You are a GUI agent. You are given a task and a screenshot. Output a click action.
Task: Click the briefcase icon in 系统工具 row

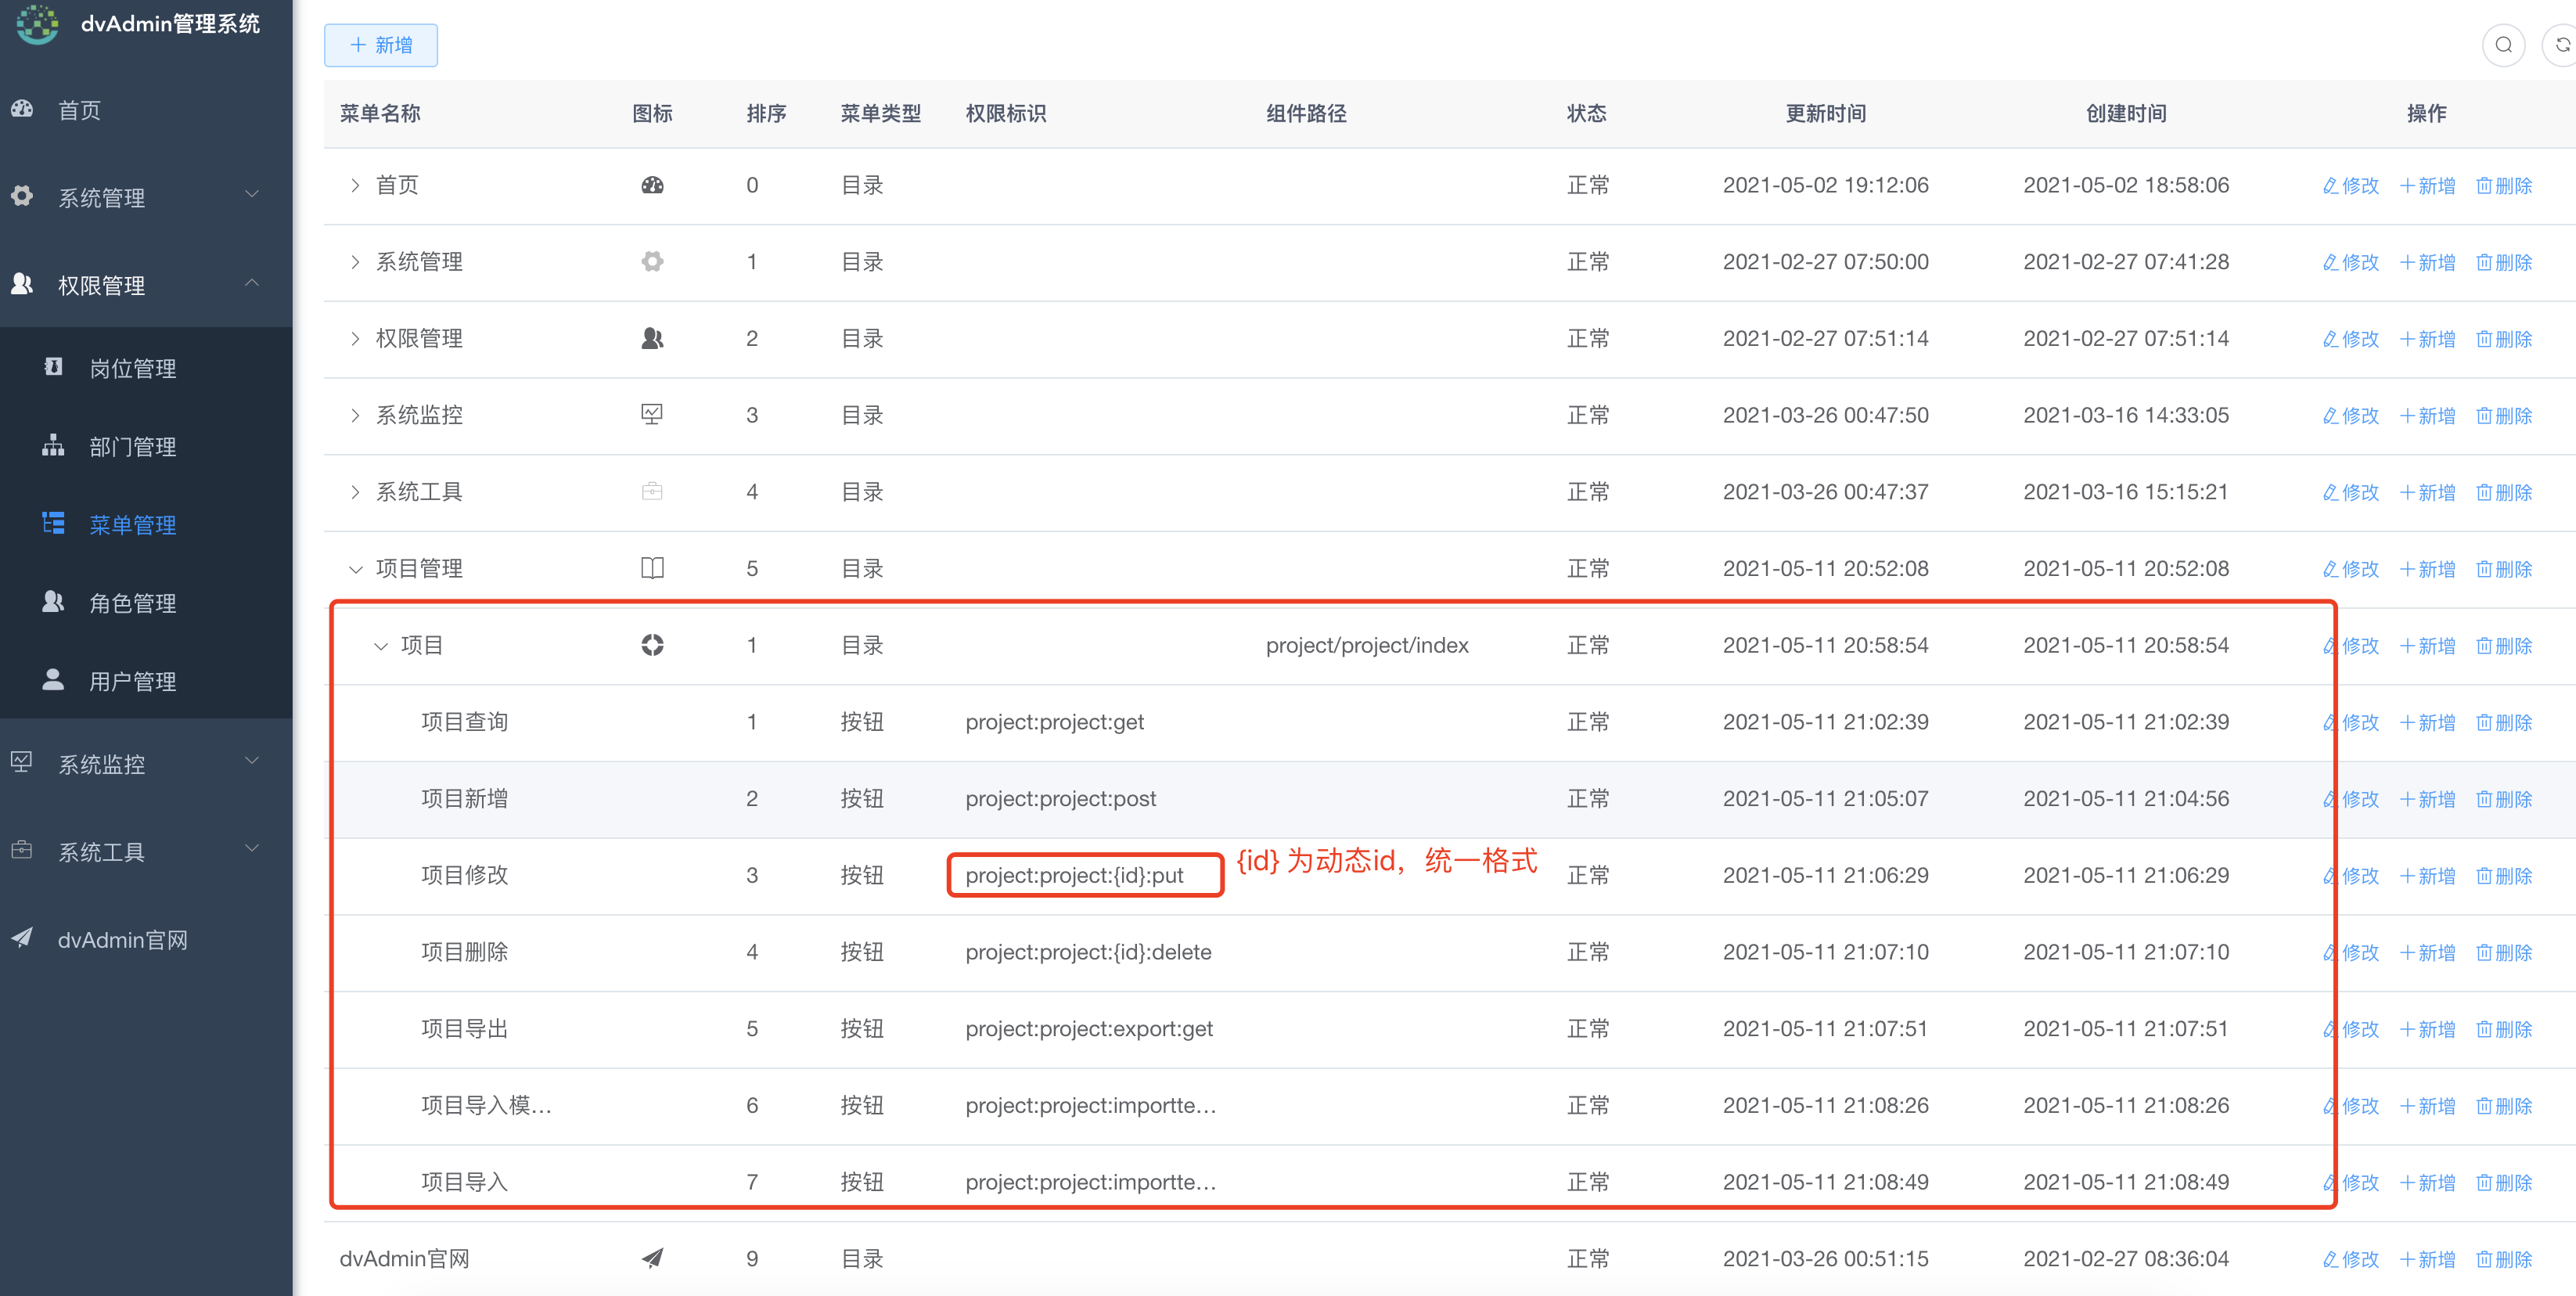coord(653,491)
